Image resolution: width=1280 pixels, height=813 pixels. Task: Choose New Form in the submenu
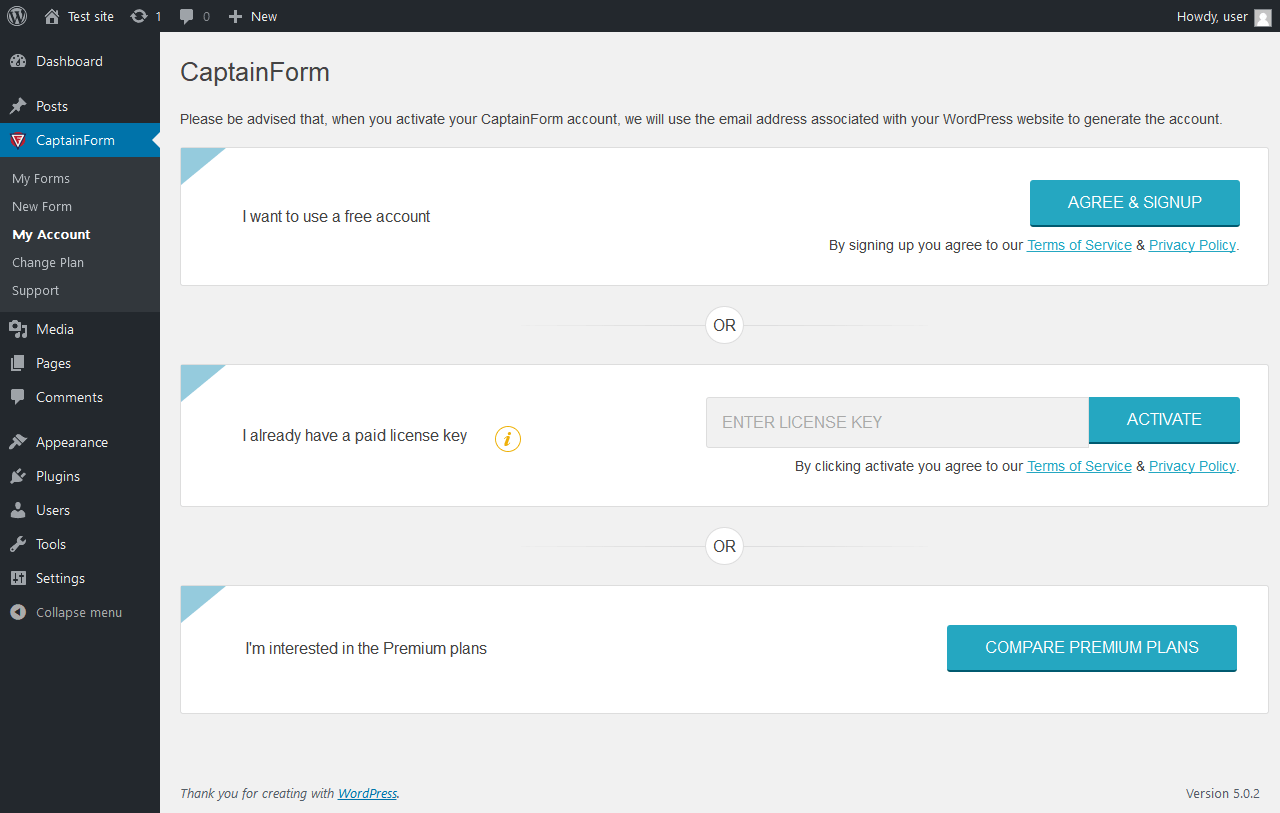[x=42, y=206]
